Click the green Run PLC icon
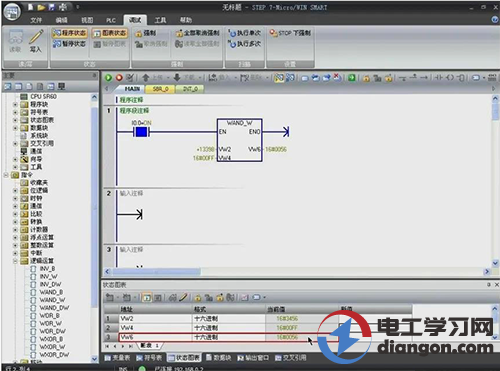The width and height of the screenshot is (500, 371). pyautogui.click(x=108, y=78)
